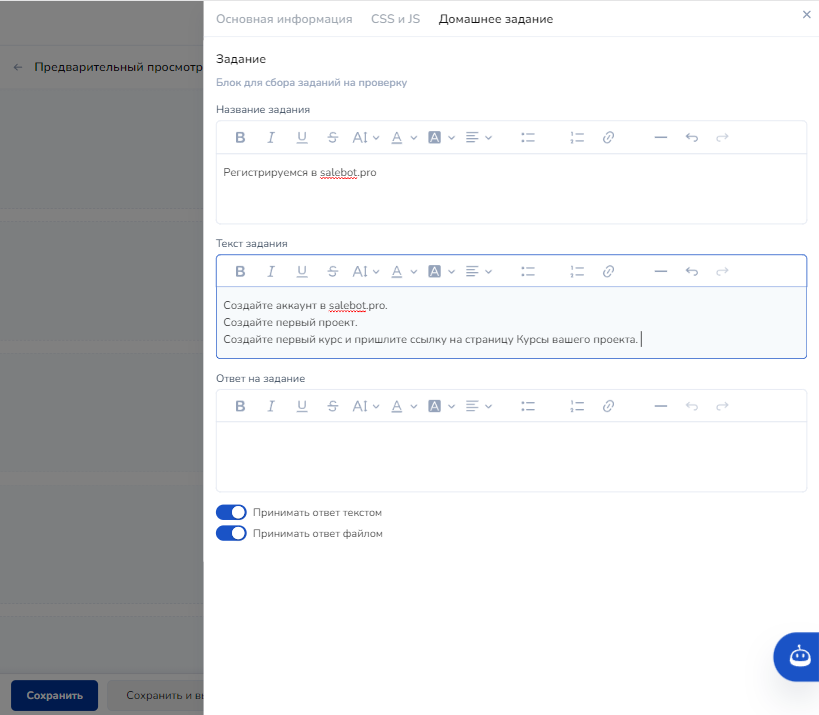819x715 pixels.
Task: Insert a link in the Текст задания toolbar
Action: (x=608, y=271)
